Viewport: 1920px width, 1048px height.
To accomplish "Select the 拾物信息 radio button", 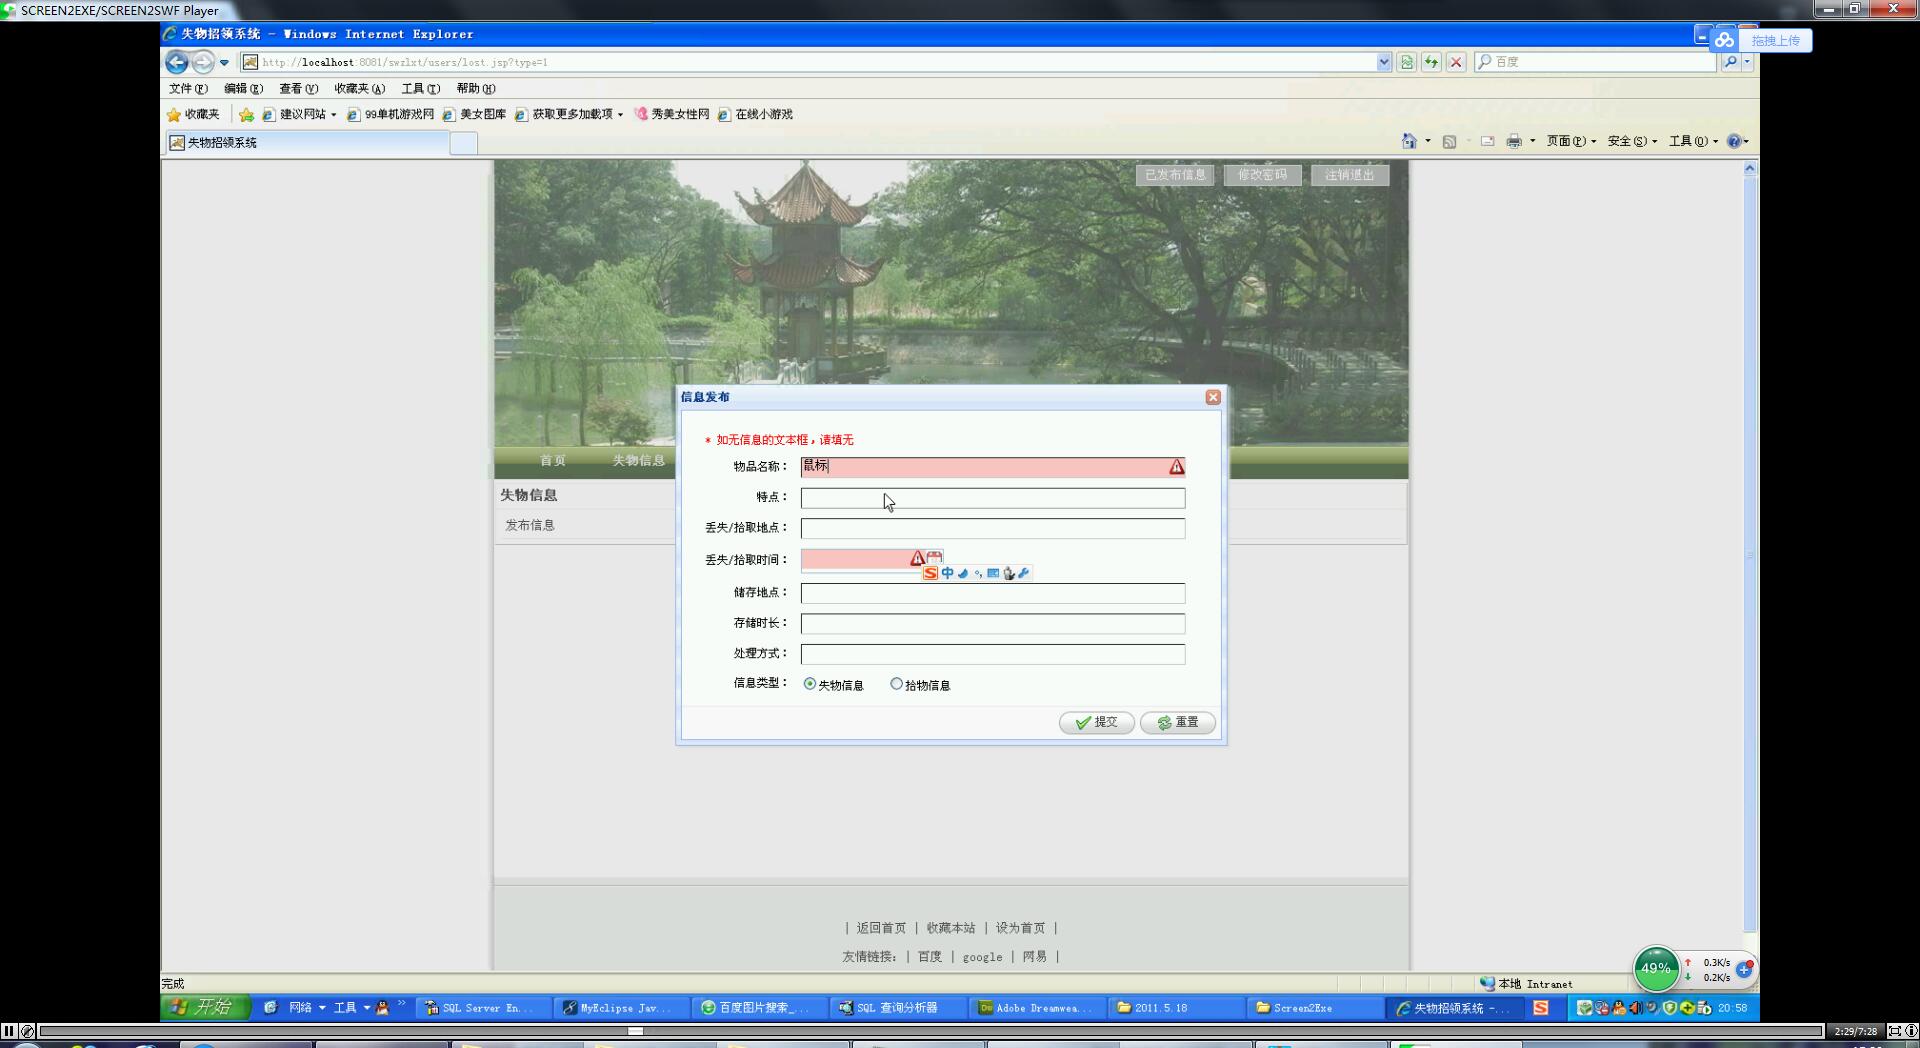I will [896, 684].
